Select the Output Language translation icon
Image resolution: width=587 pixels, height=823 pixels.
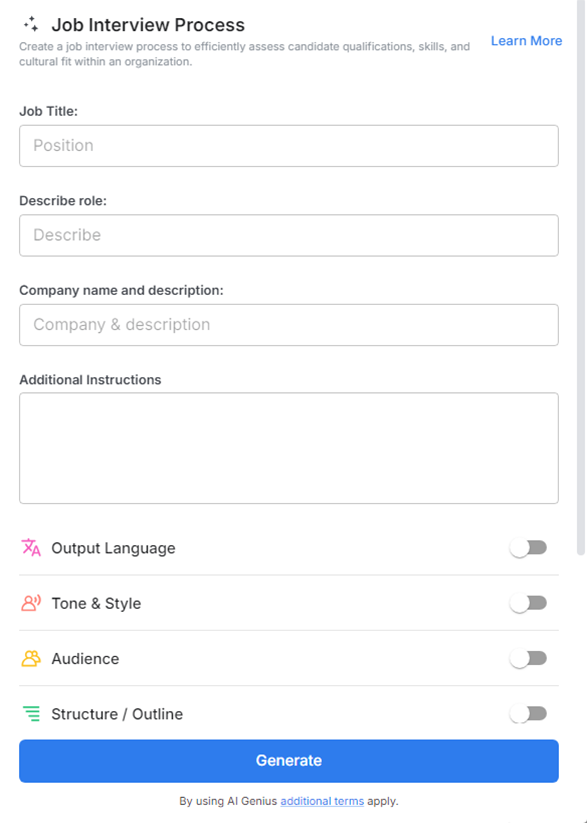(29, 547)
